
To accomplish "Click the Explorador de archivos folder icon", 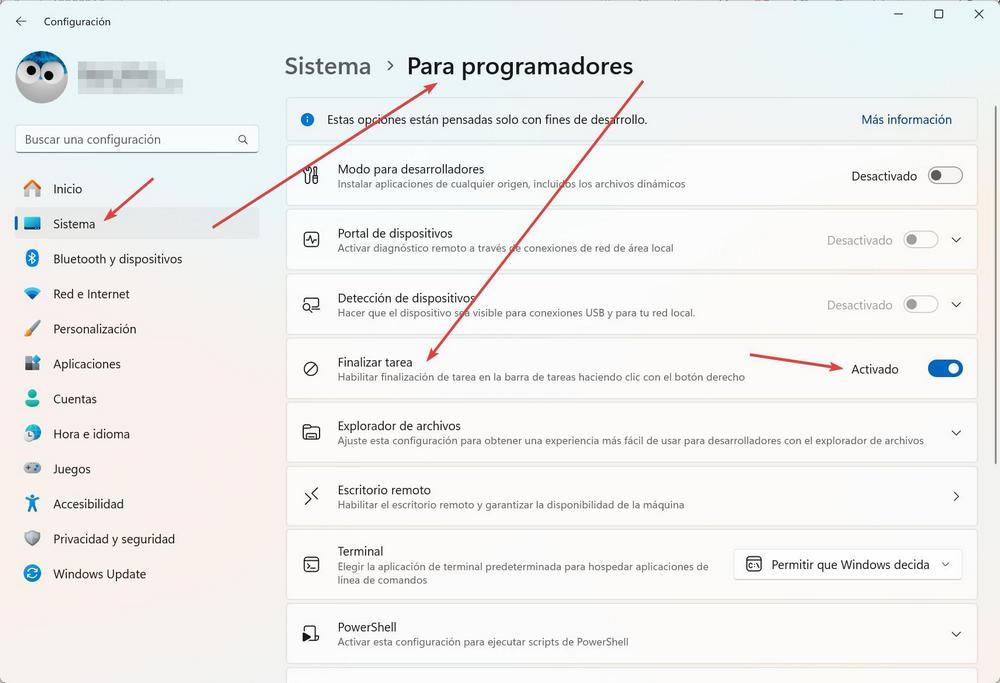I will [x=311, y=432].
